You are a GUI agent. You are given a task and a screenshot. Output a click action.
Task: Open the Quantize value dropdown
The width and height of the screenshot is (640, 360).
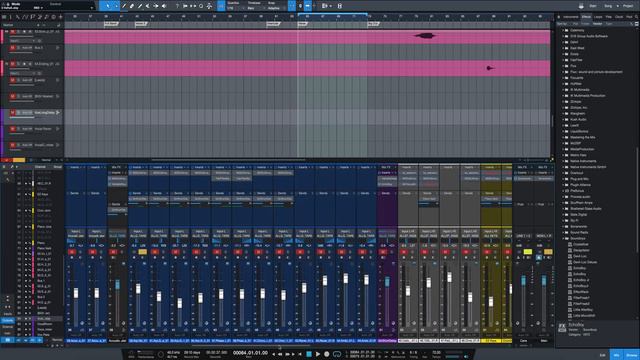pyautogui.click(x=236, y=8)
